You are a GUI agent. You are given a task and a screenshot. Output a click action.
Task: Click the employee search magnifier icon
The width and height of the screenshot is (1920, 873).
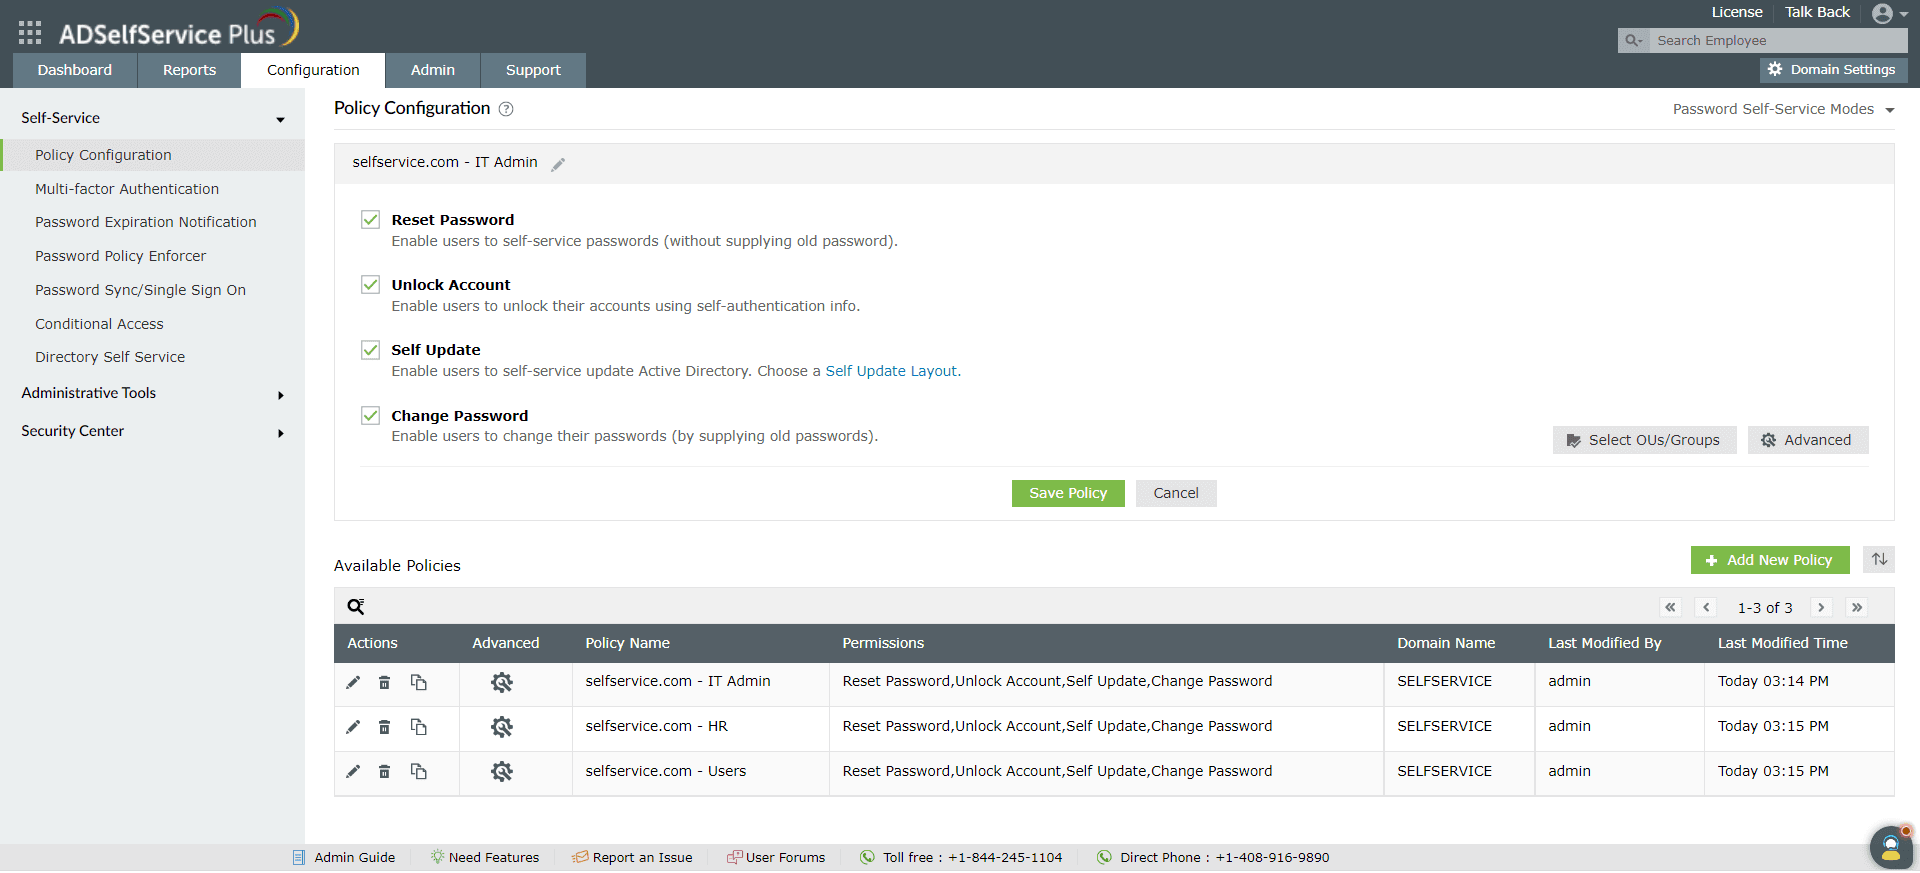point(1633,41)
